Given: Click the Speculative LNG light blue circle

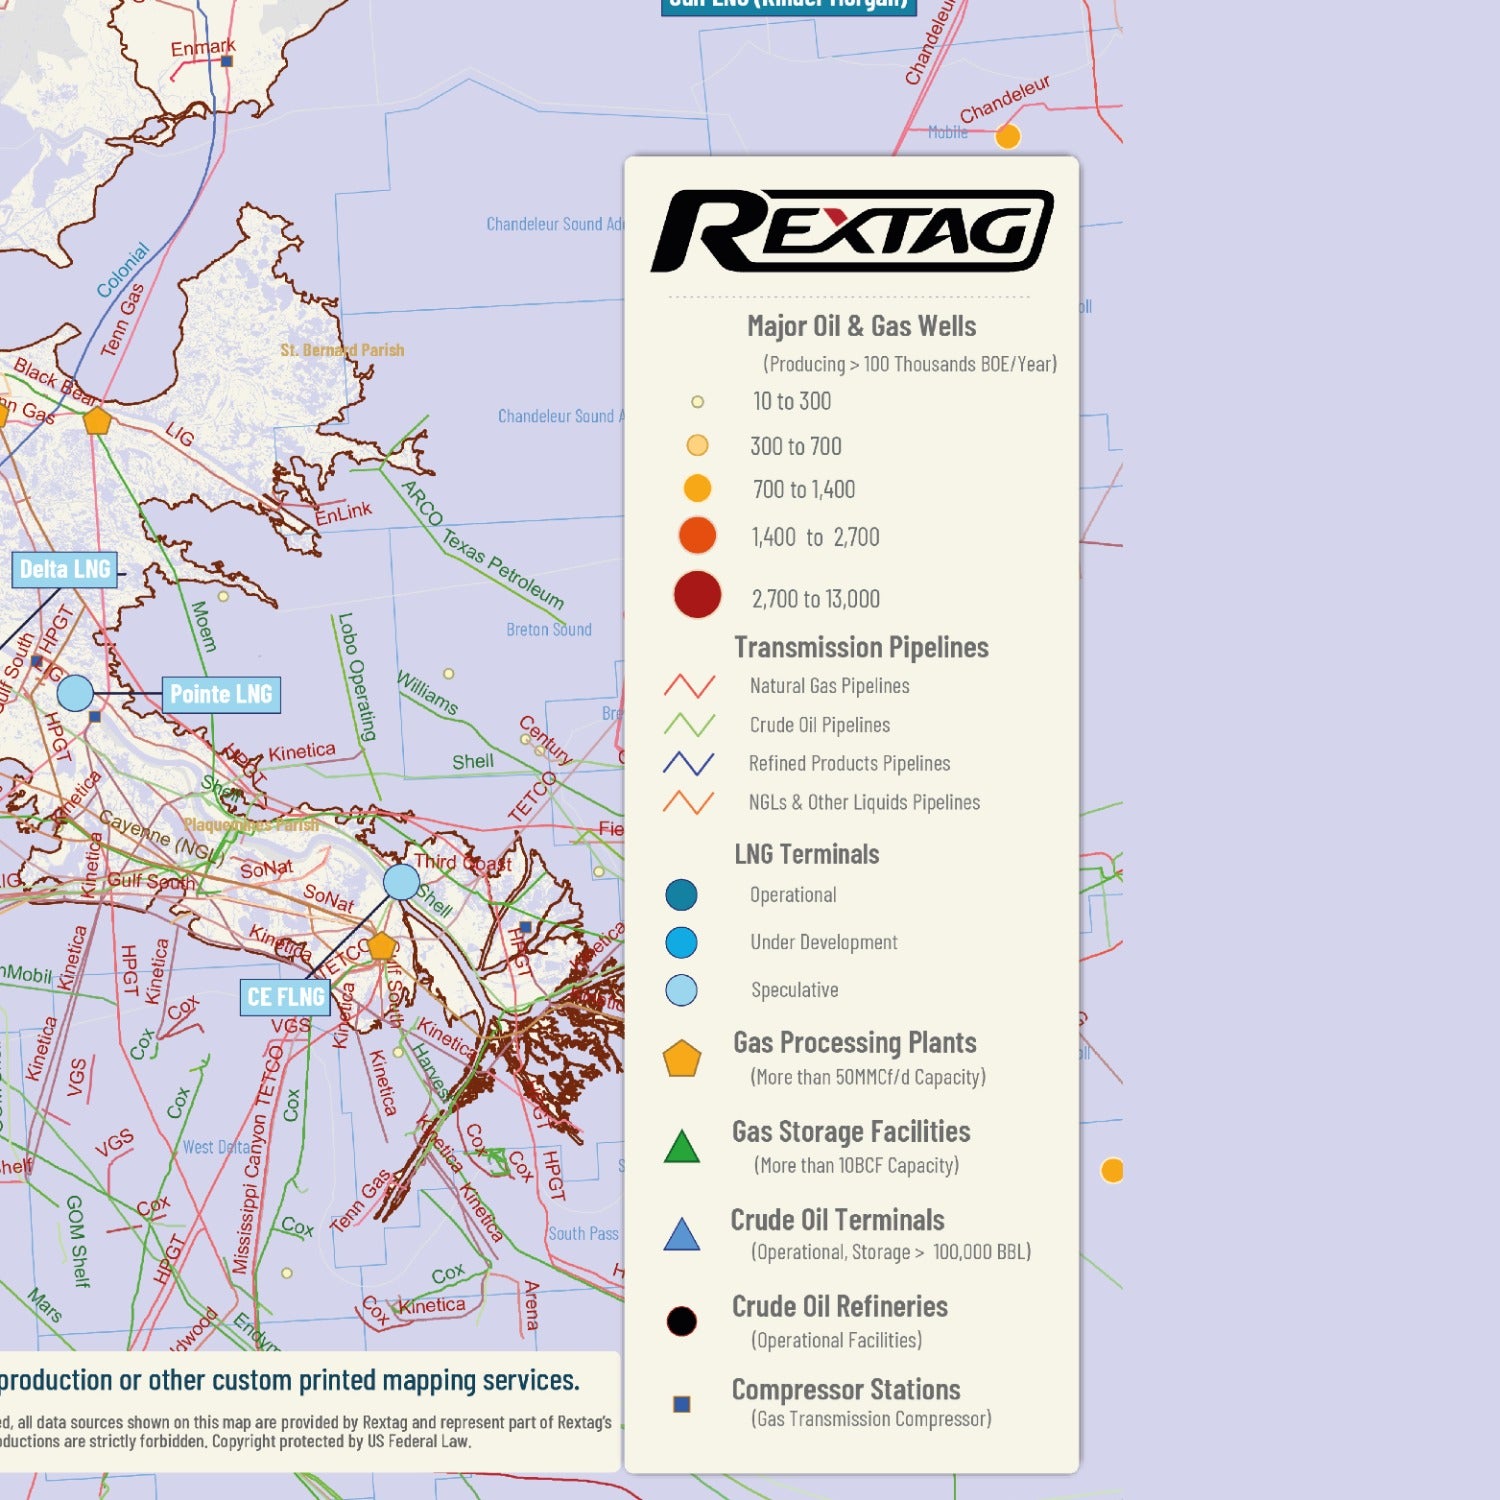Looking at the screenshot, I should click(681, 990).
